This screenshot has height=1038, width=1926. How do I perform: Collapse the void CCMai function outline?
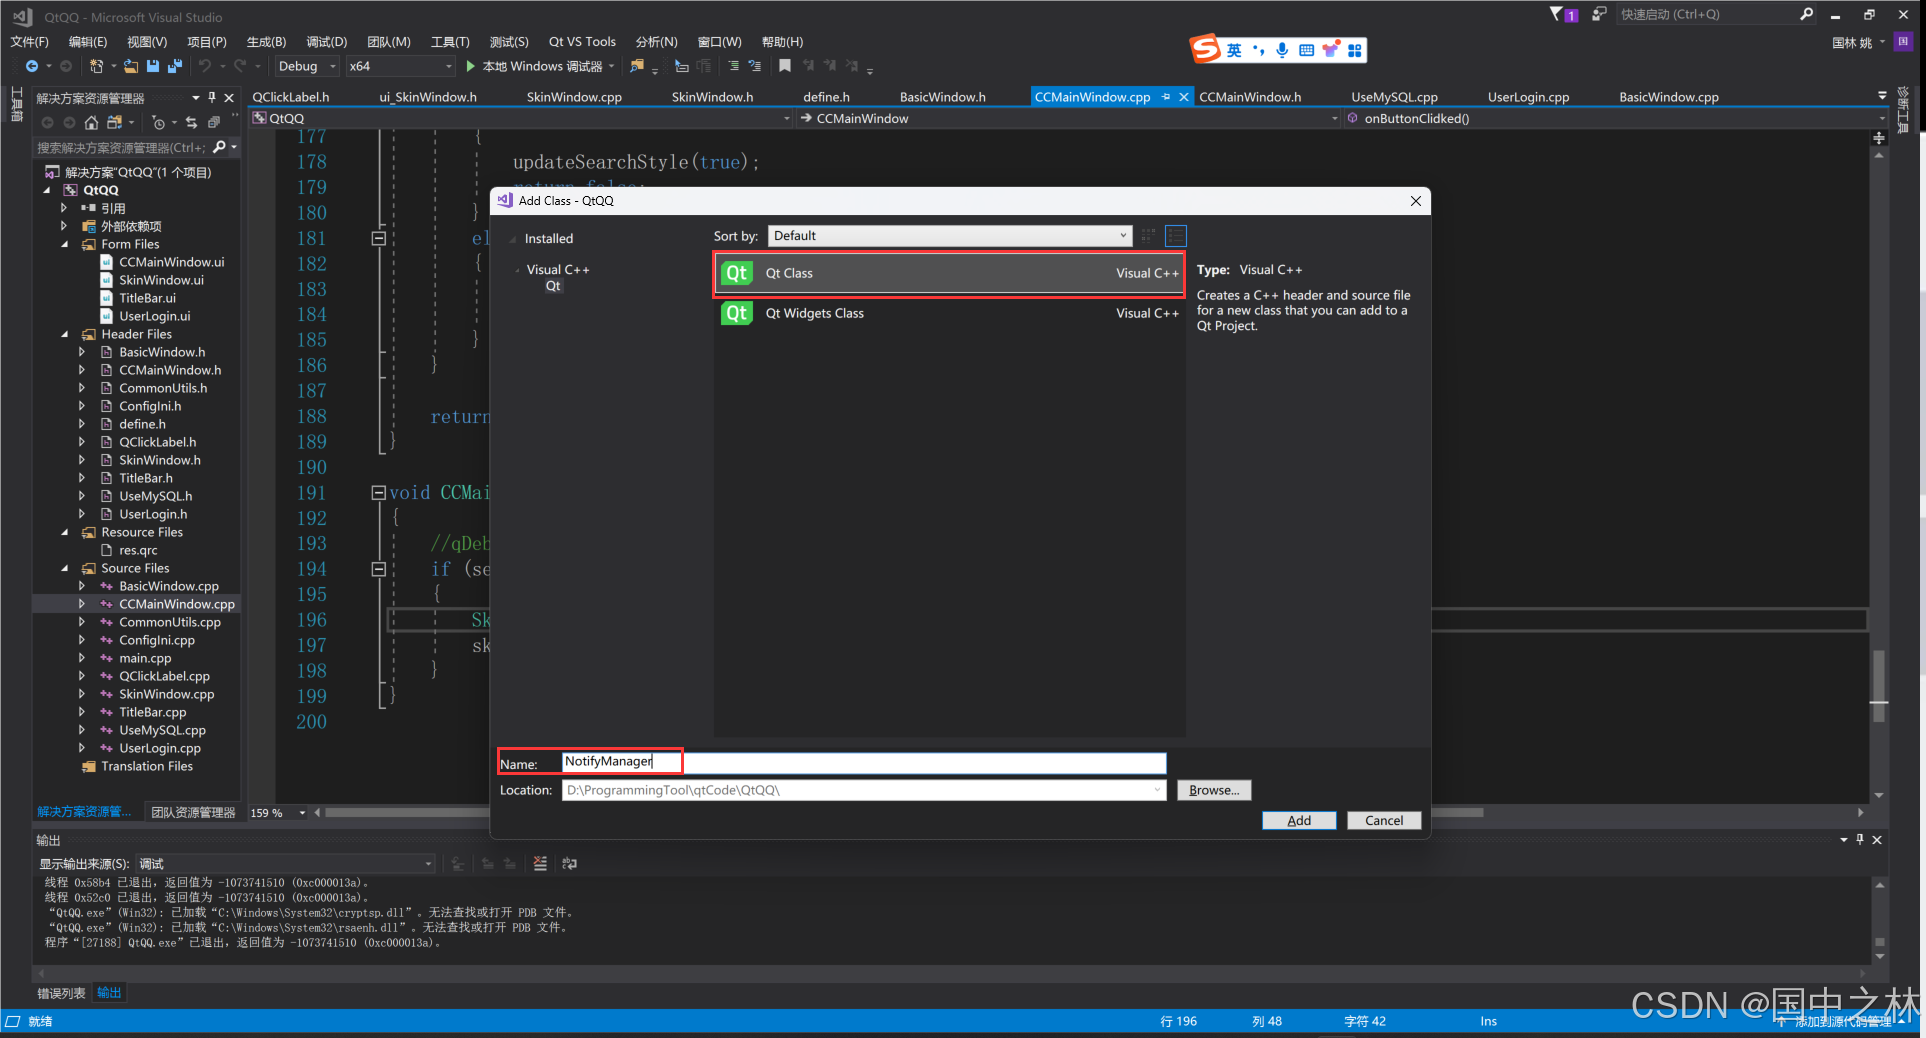(378, 492)
